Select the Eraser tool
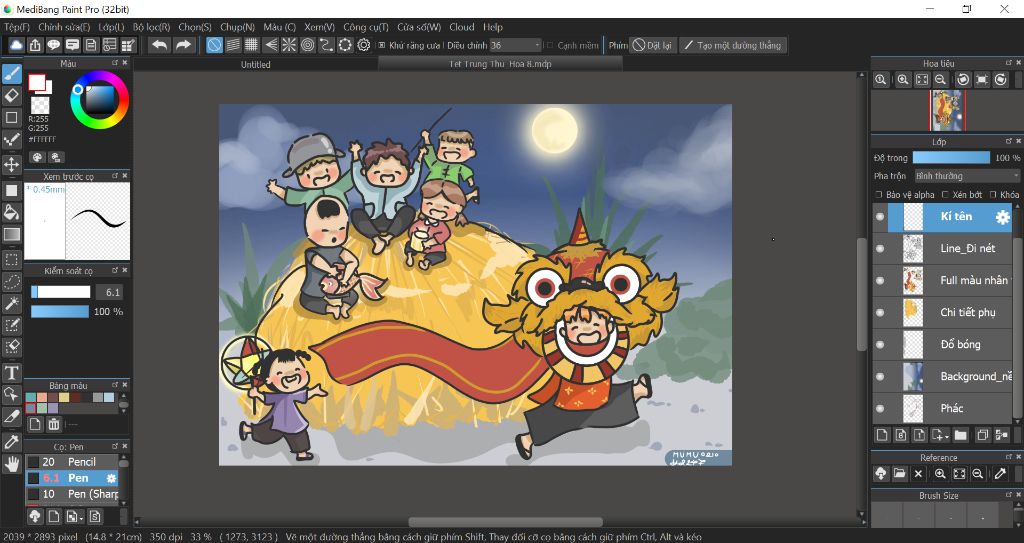 (x=12, y=95)
